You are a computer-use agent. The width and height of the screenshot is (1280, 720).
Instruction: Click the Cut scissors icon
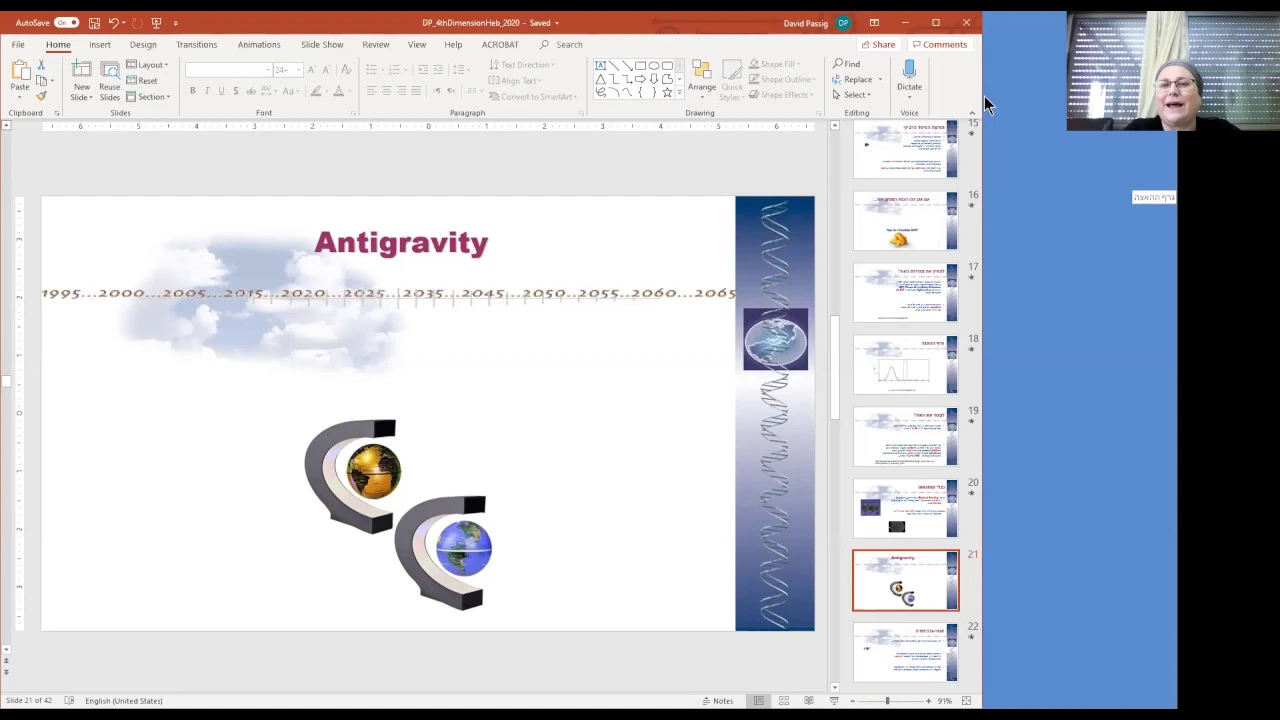[x=41, y=64]
